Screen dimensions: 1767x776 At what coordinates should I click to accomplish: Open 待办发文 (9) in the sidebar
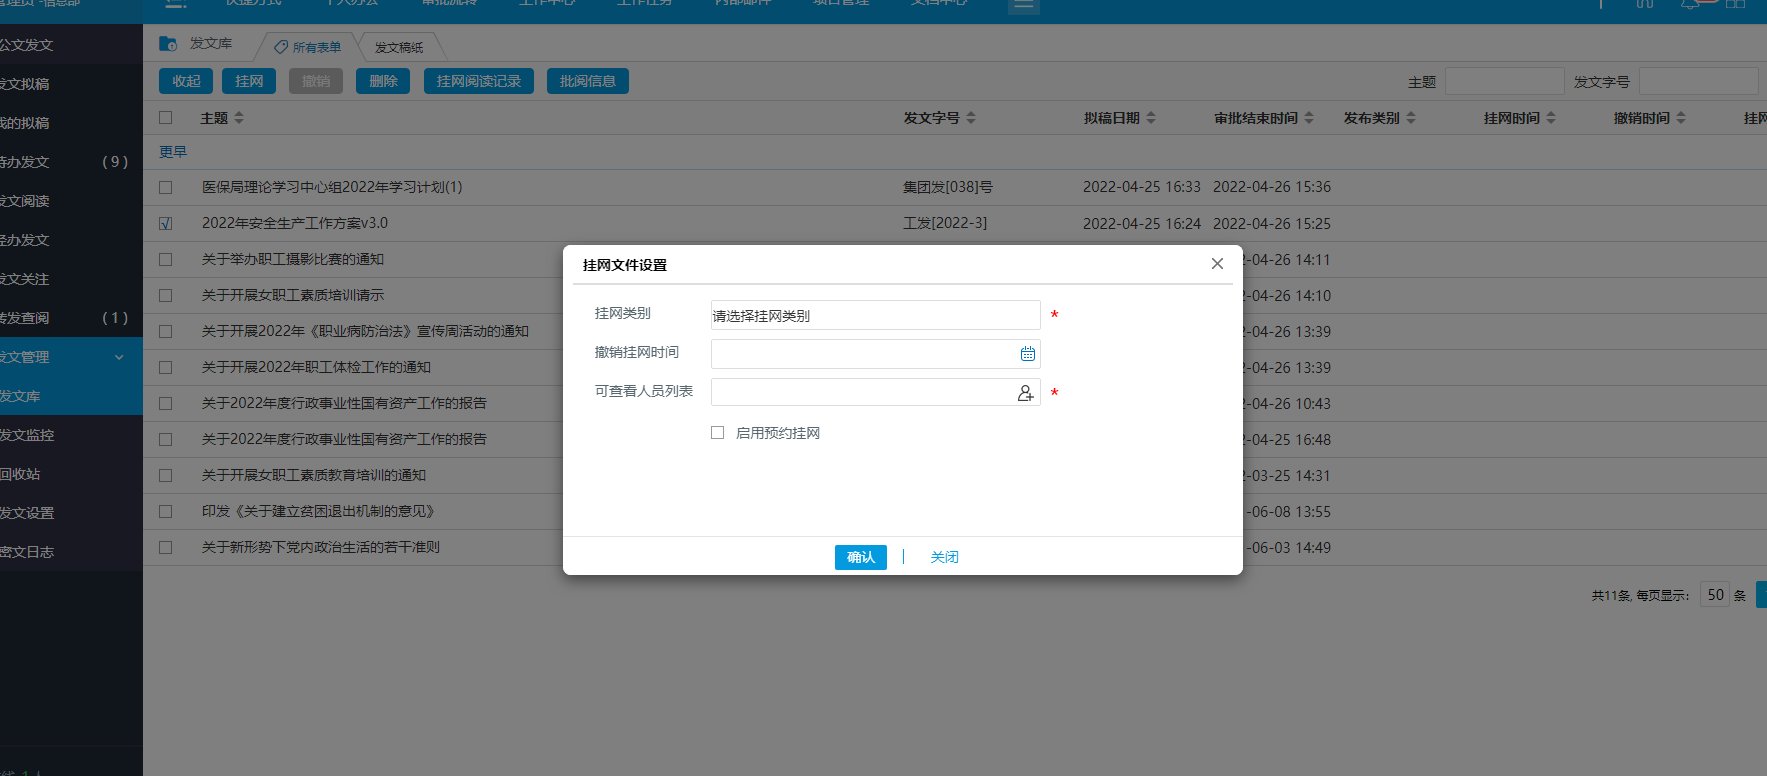point(71,162)
